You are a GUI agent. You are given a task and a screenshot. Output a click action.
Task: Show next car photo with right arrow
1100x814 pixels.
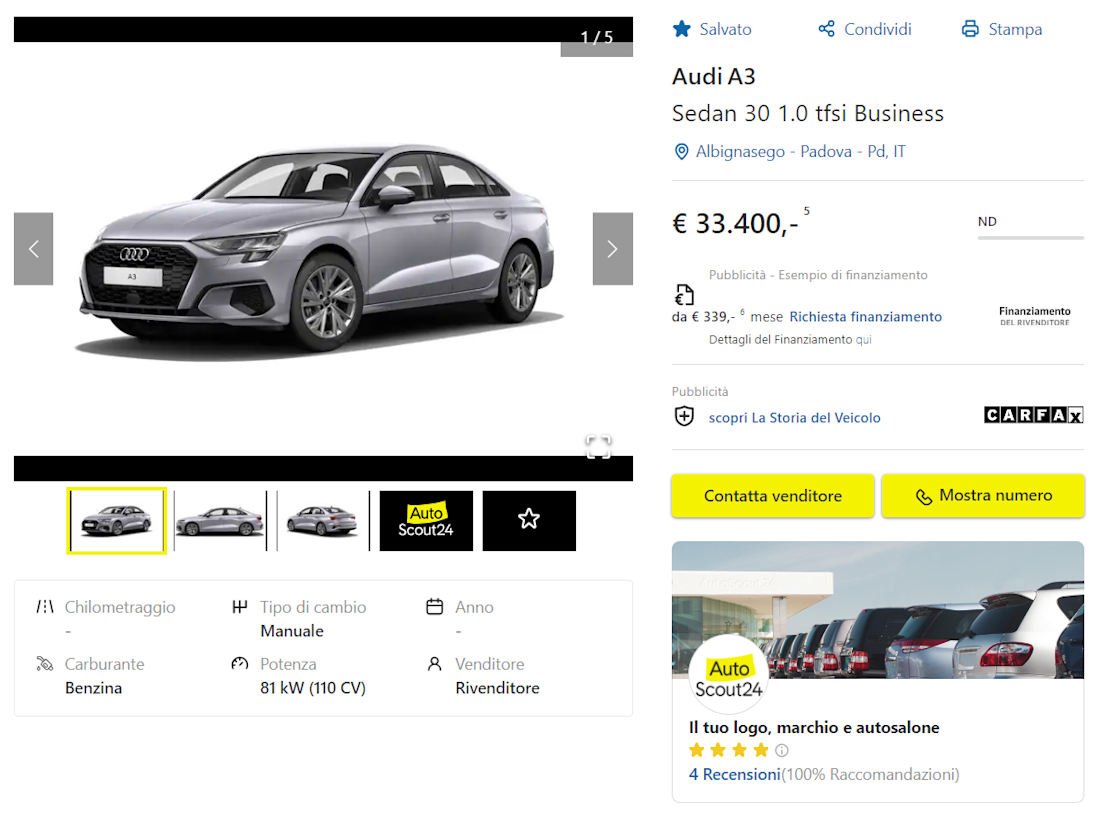pyautogui.click(x=612, y=248)
